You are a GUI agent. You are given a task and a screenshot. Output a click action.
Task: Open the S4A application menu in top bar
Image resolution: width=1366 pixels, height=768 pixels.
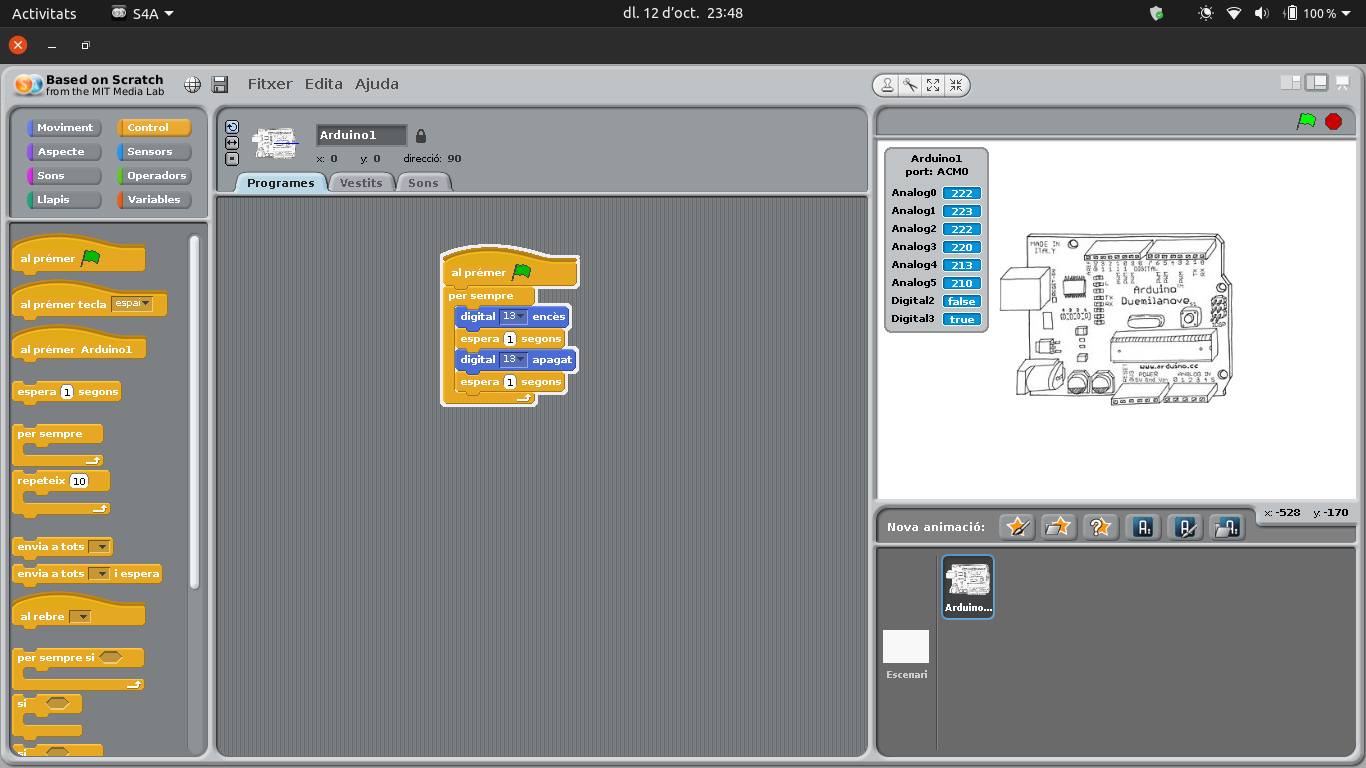[142, 13]
